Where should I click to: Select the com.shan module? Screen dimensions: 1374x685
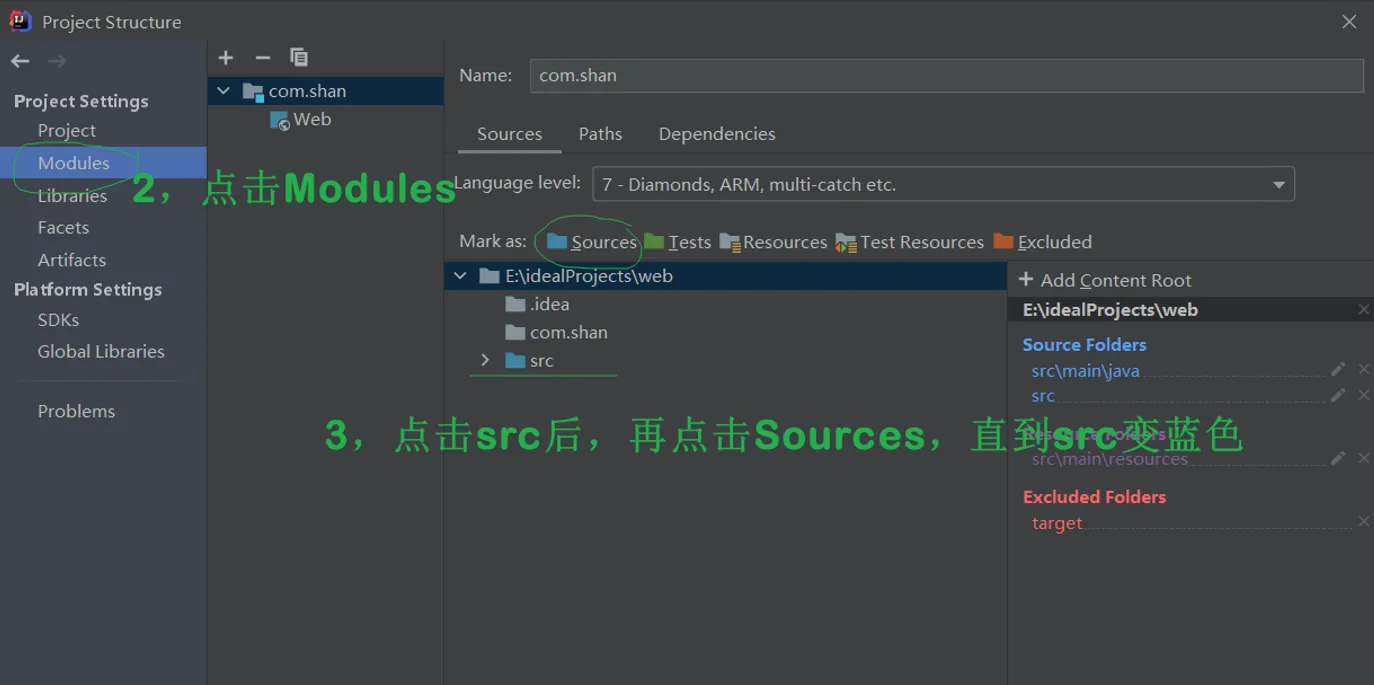pyautogui.click(x=325, y=91)
